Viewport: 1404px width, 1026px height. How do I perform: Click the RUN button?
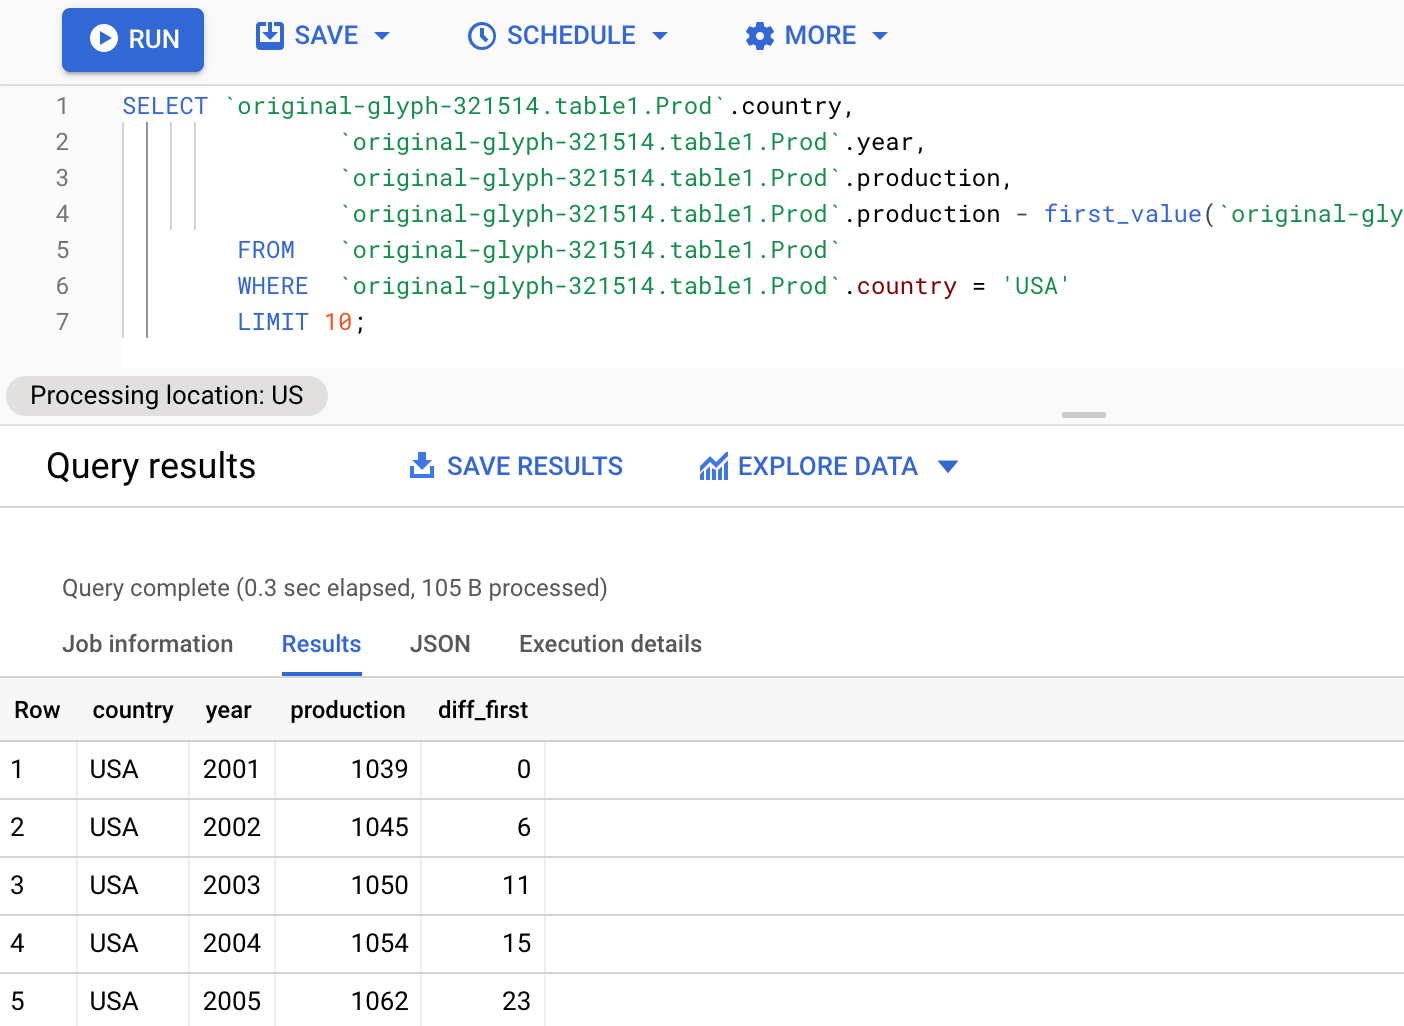coord(132,39)
